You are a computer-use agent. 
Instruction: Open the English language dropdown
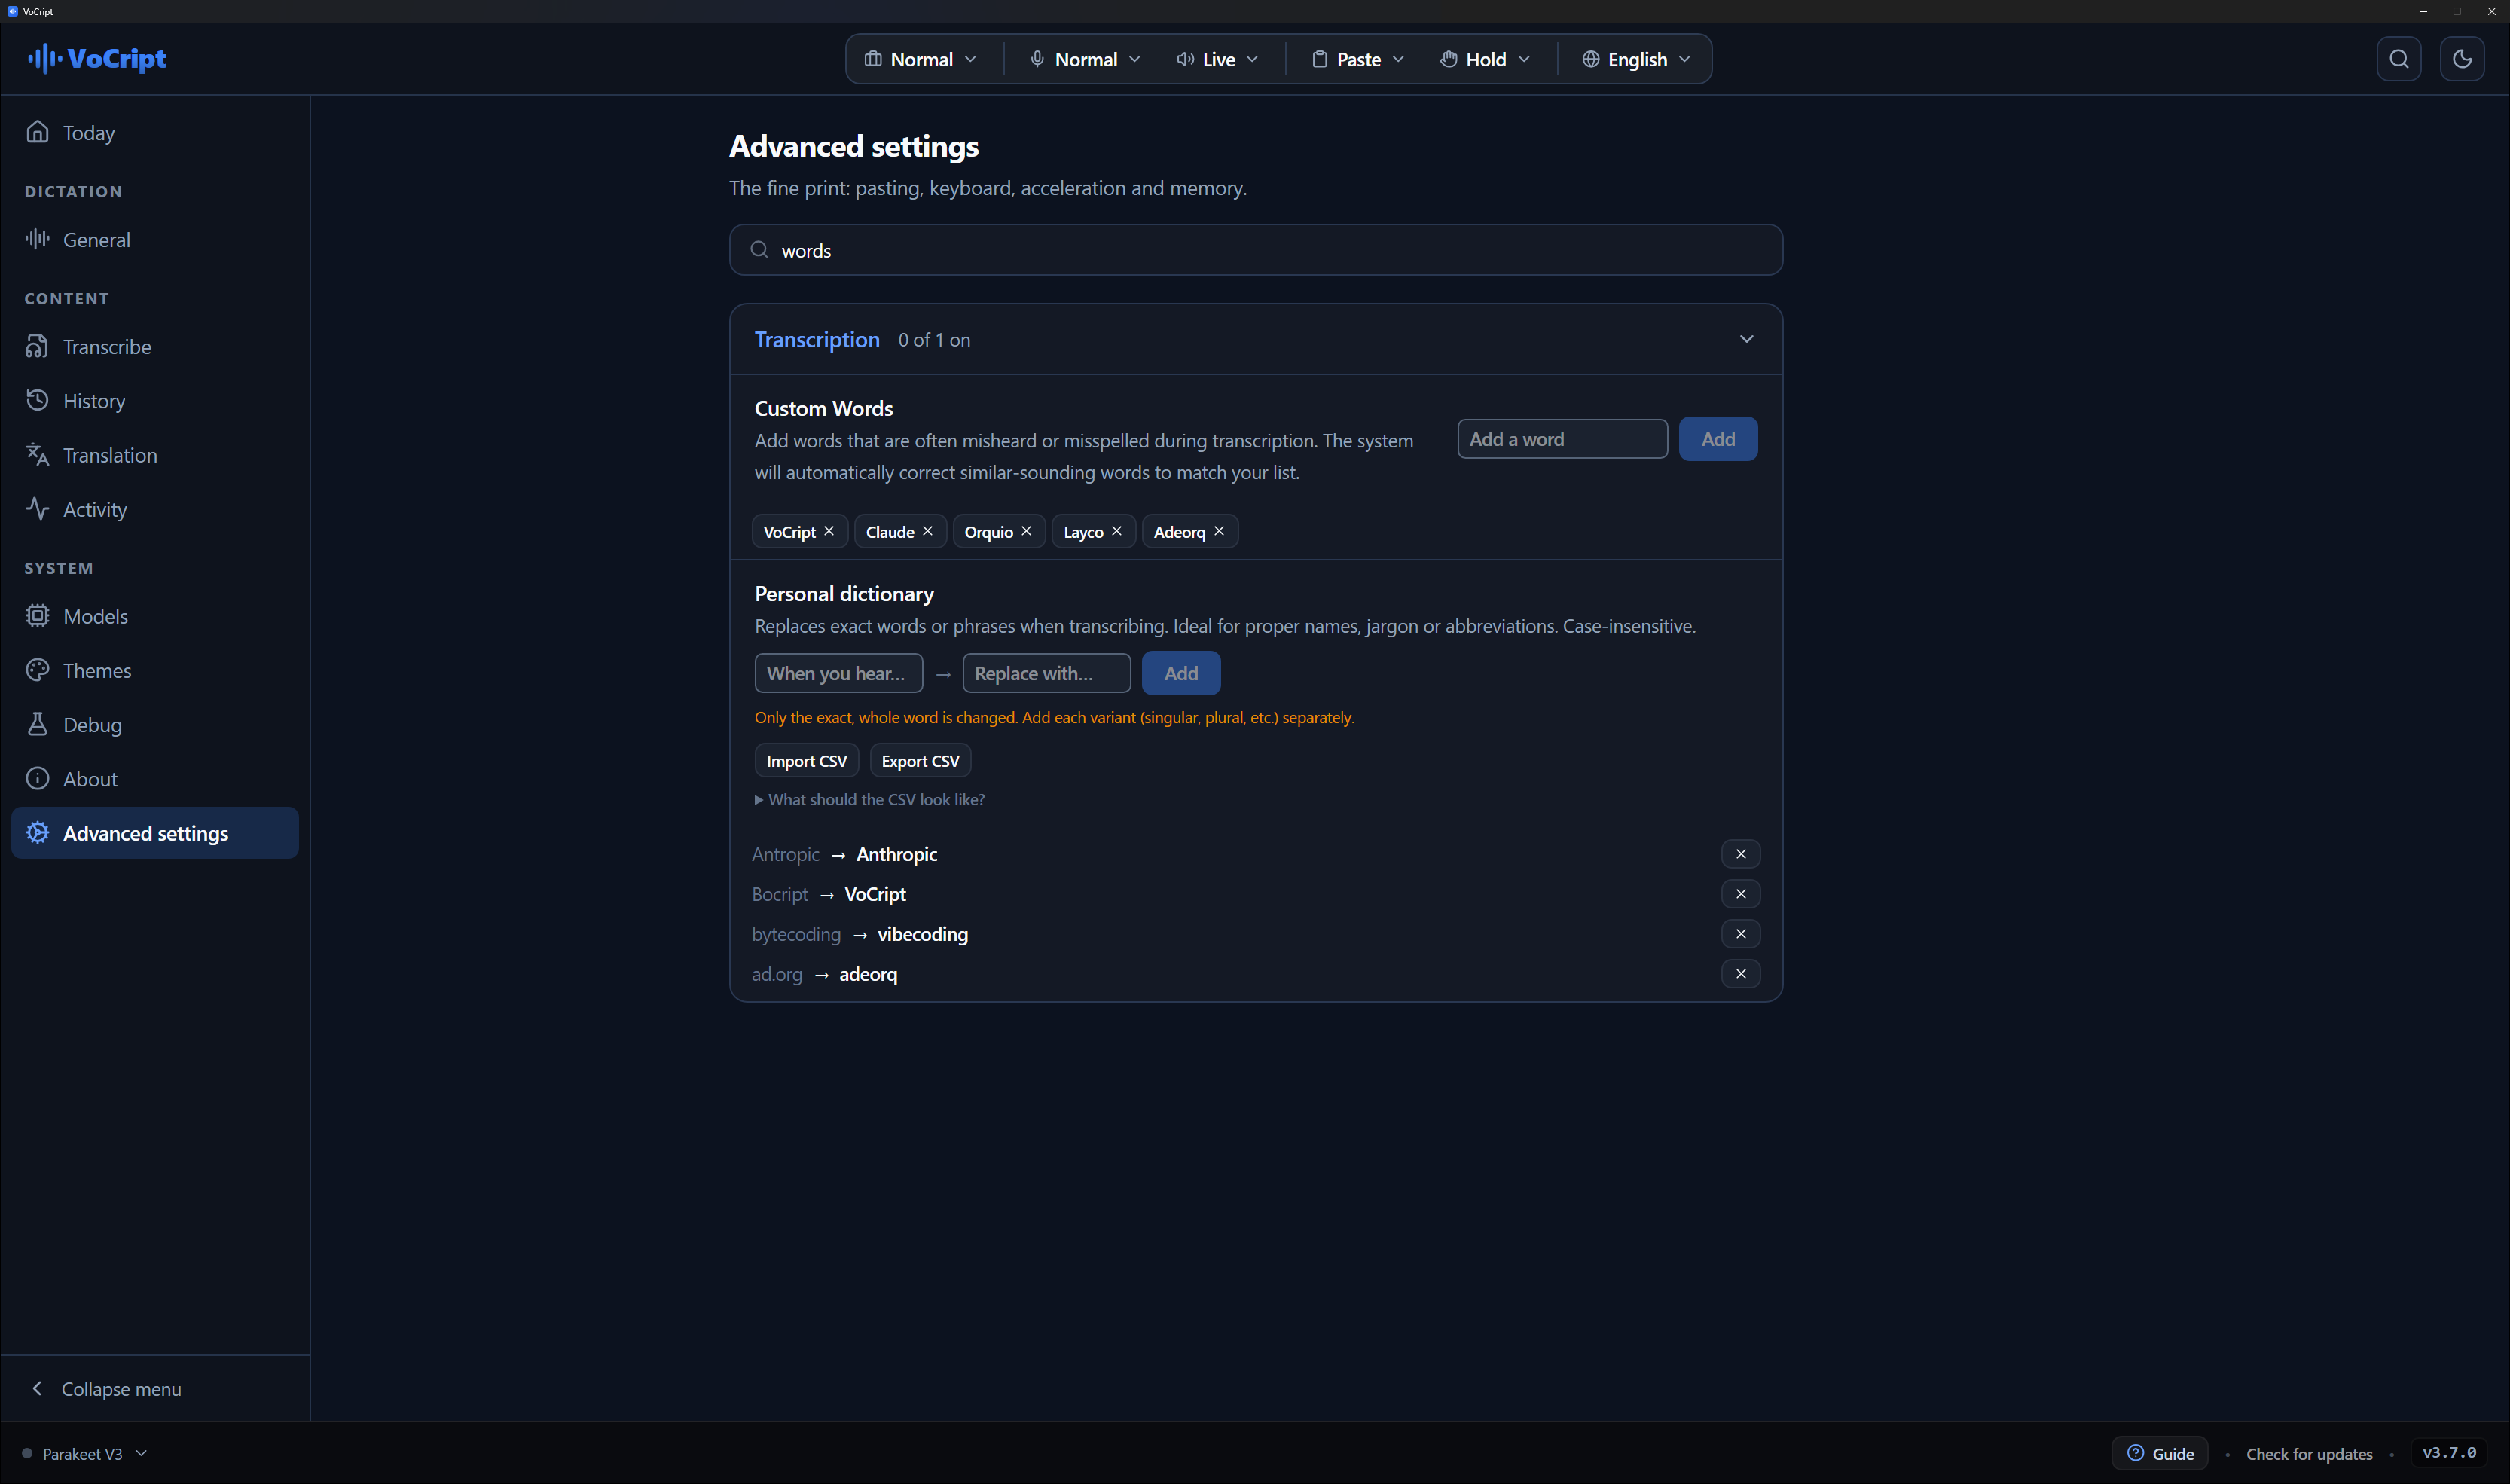pos(1636,59)
